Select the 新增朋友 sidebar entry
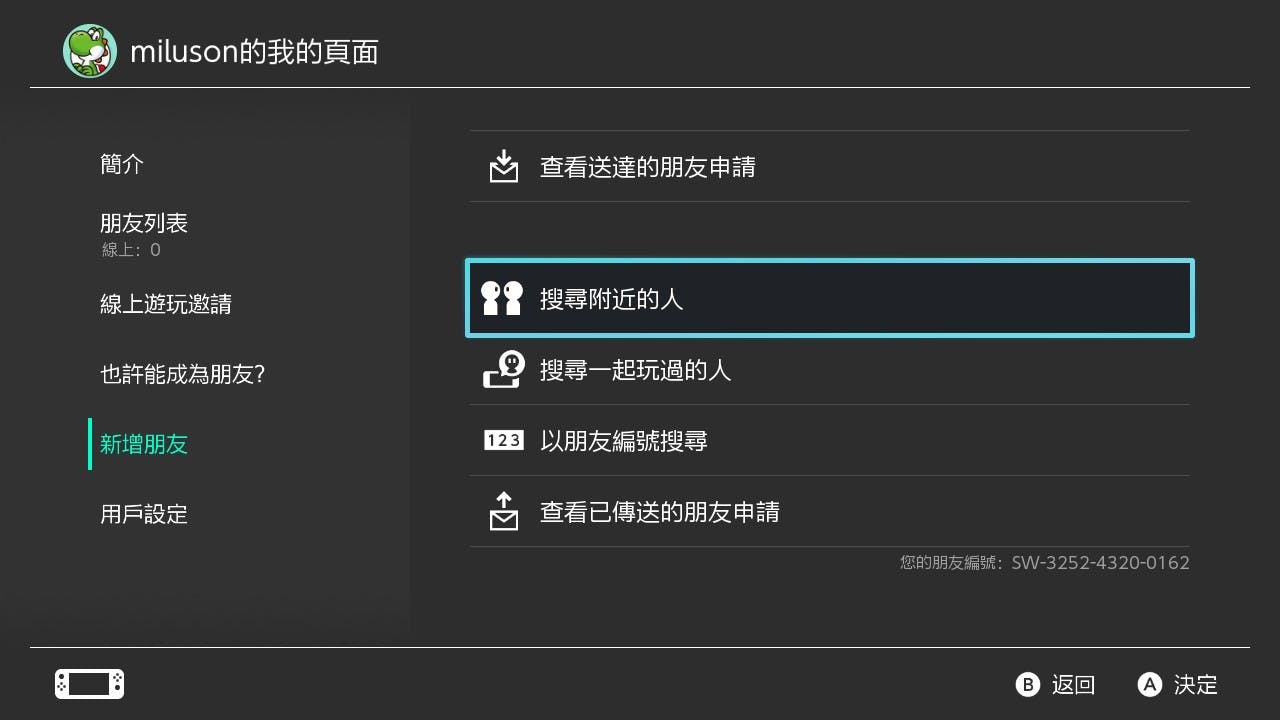 pos(144,444)
